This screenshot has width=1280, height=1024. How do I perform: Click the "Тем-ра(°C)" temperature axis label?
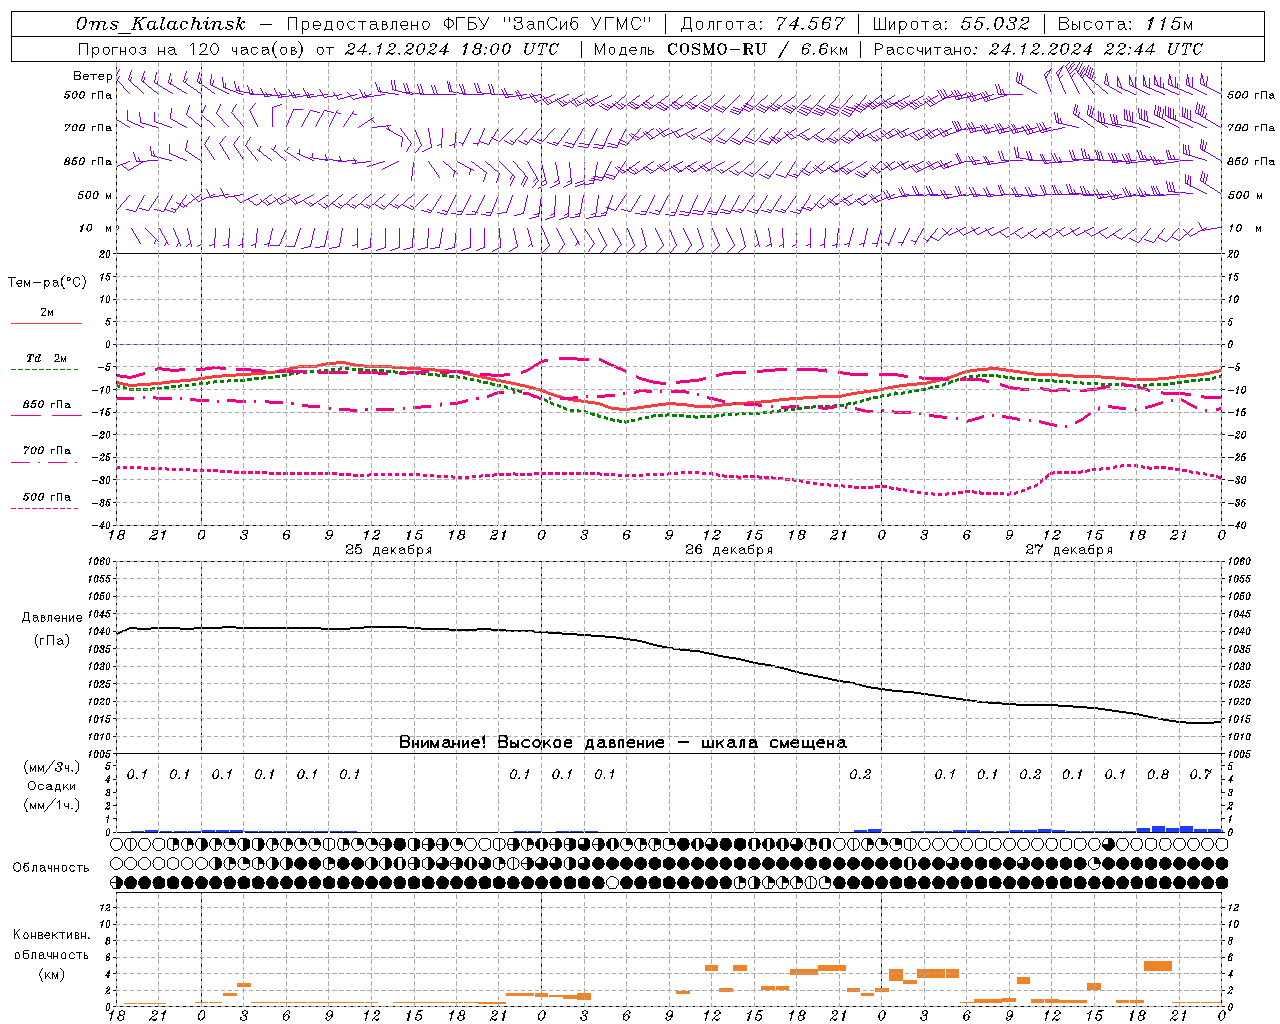[47, 283]
